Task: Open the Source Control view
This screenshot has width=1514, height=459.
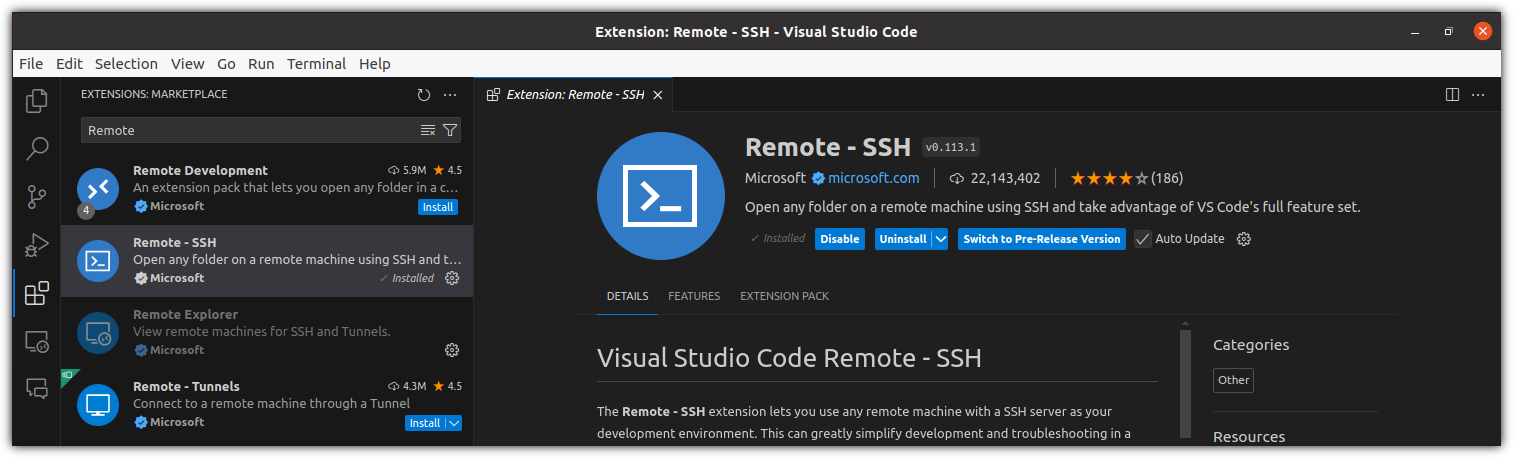Action: [37, 197]
